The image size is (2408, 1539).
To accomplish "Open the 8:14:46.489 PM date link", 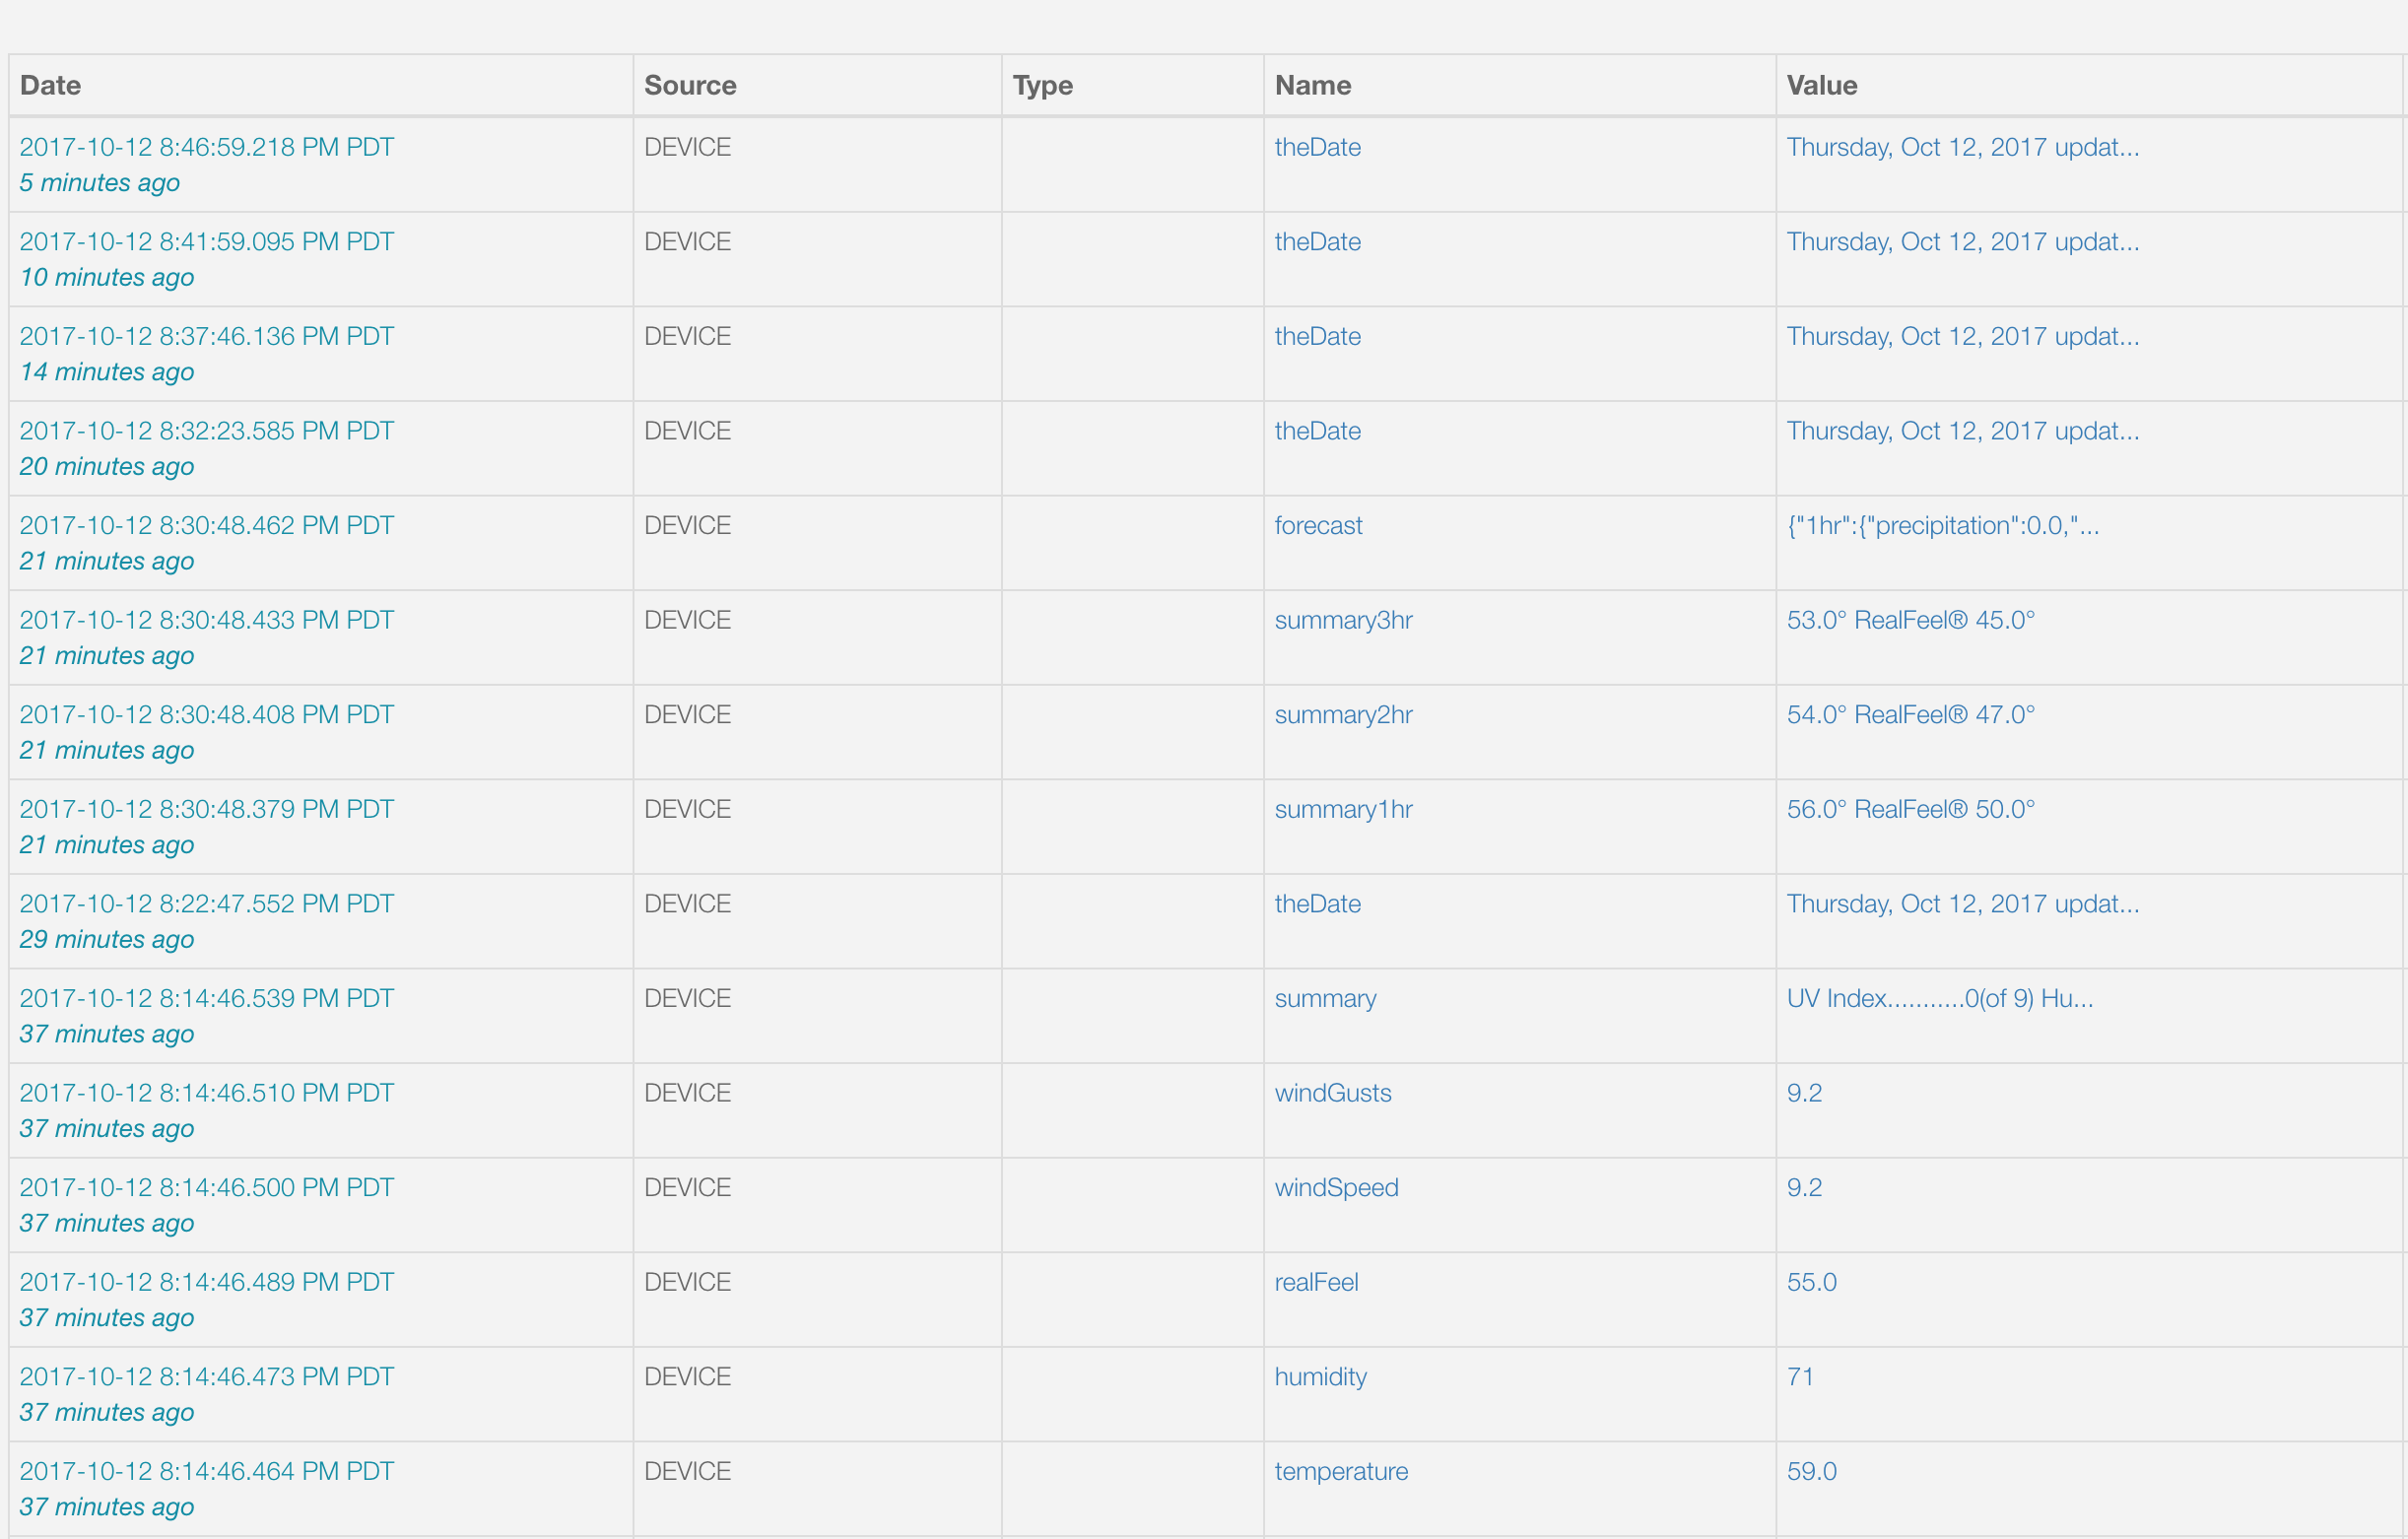I will click(x=207, y=1282).
